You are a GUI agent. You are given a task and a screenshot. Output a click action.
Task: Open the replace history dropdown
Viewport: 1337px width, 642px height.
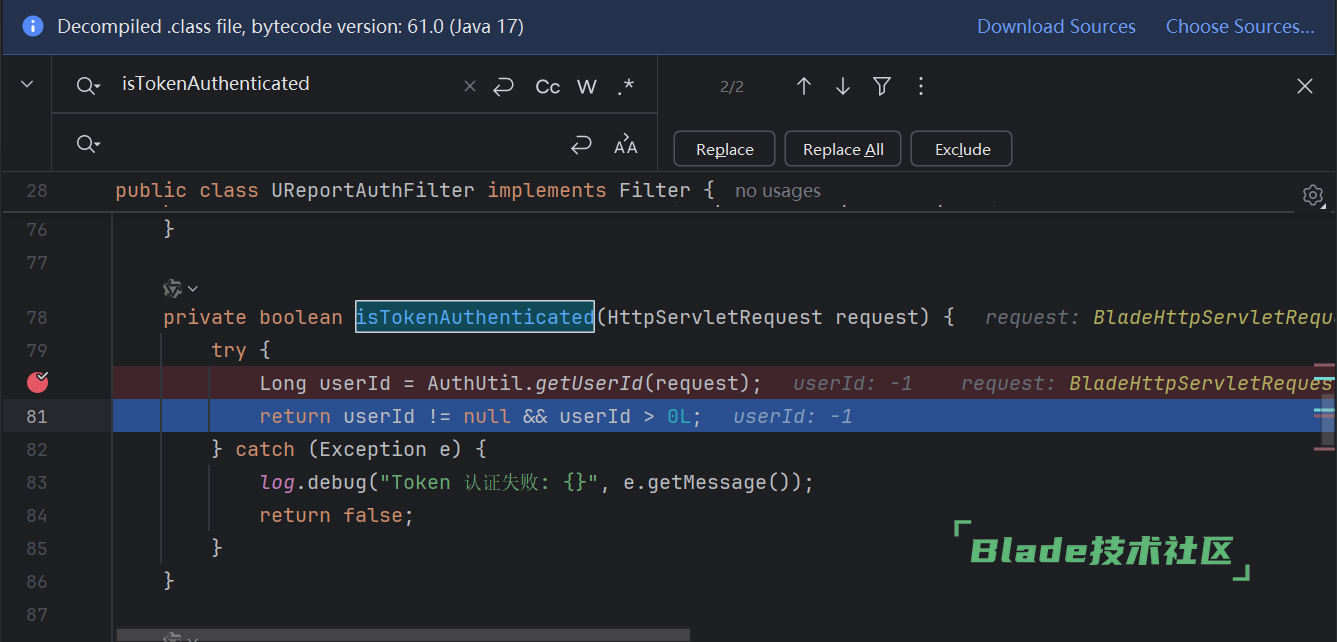point(88,145)
